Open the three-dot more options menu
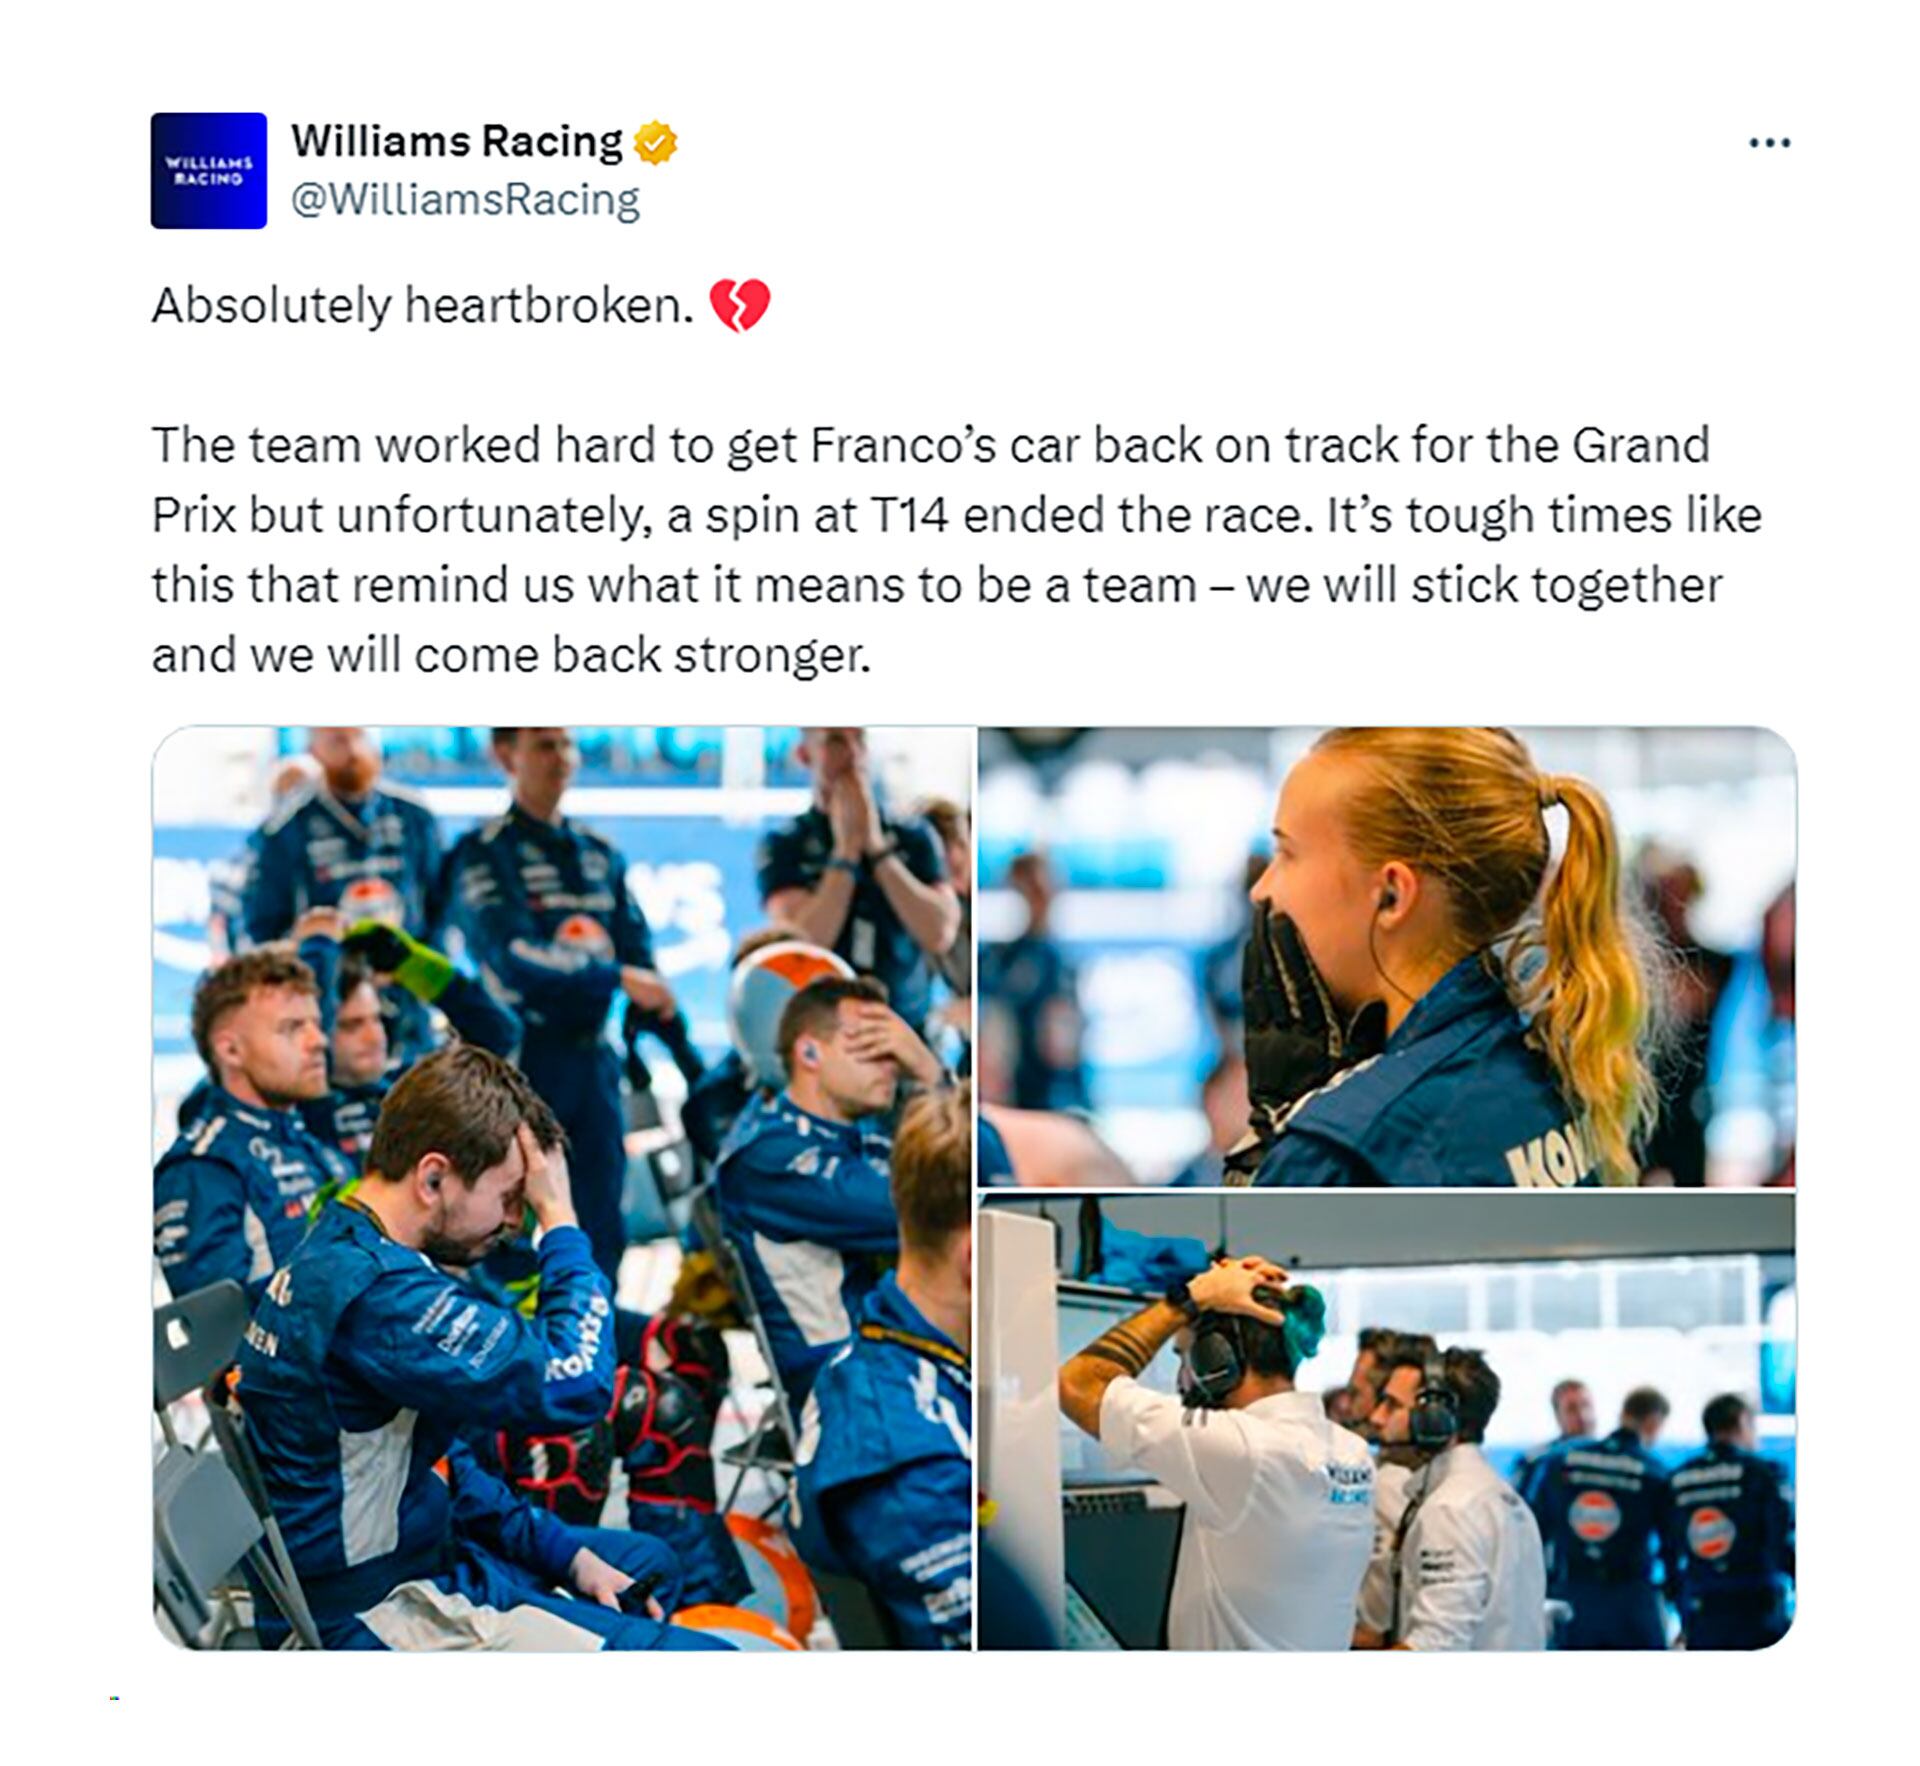 click(x=1769, y=143)
